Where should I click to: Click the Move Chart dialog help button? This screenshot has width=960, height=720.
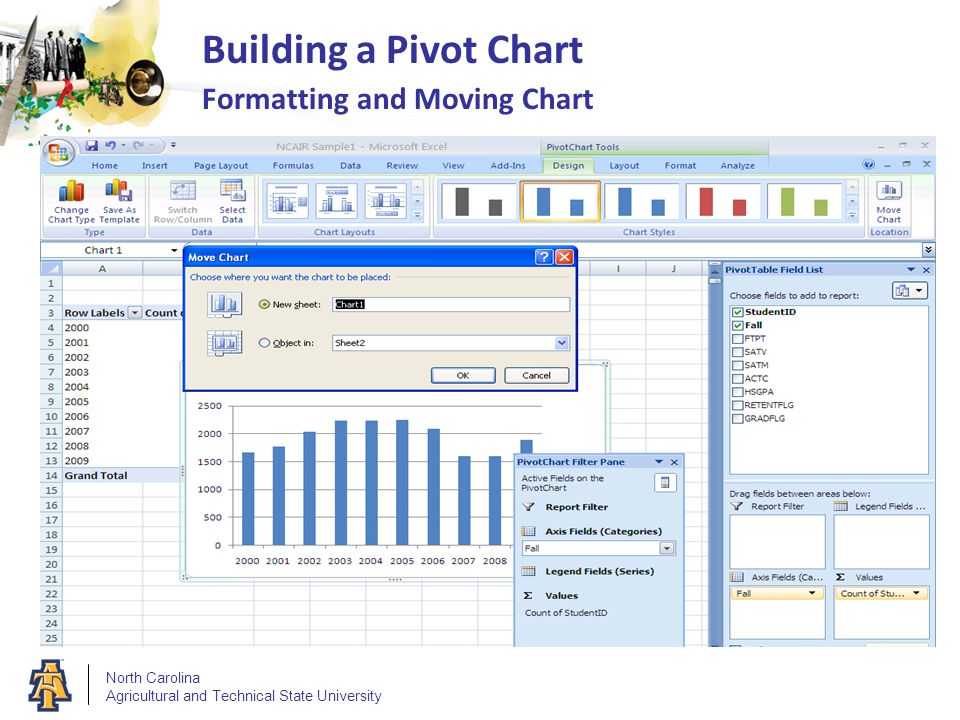(543, 257)
